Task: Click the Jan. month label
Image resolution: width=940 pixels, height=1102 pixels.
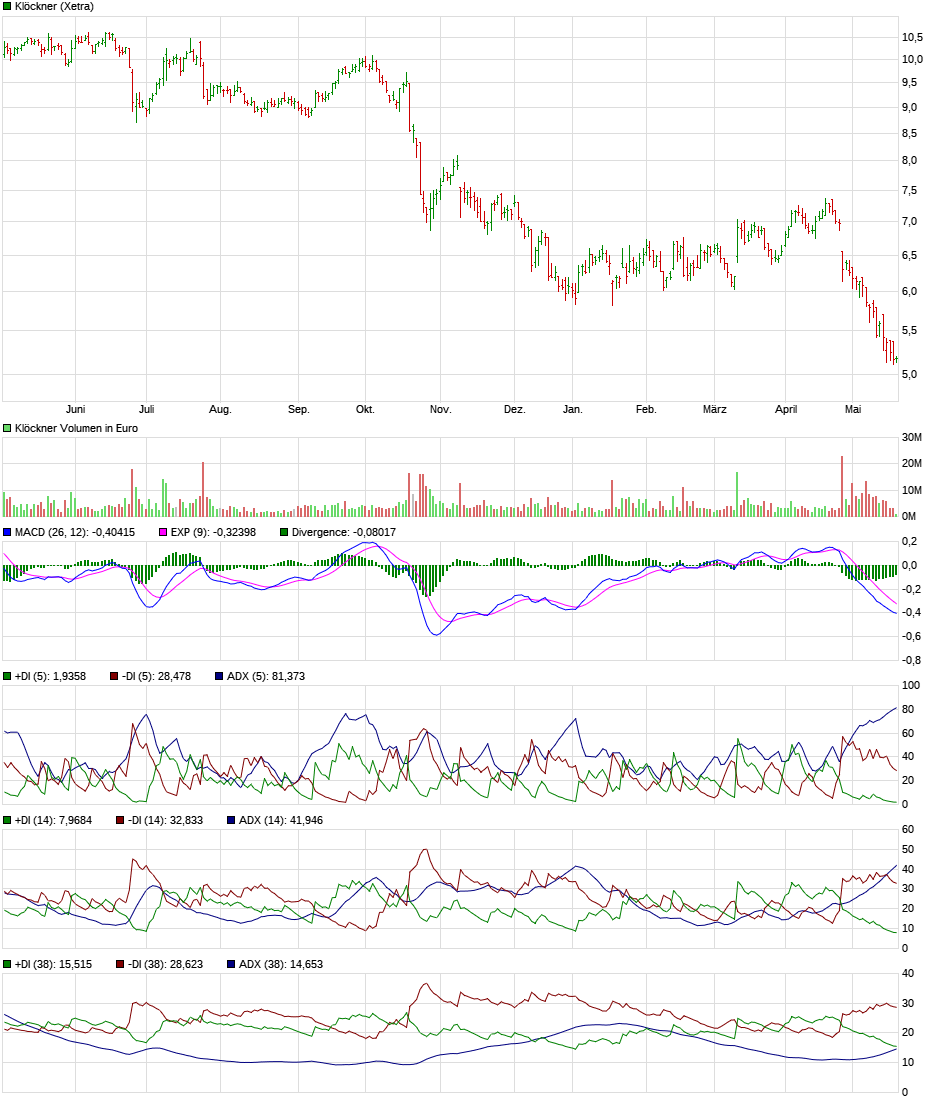Action: point(572,409)
